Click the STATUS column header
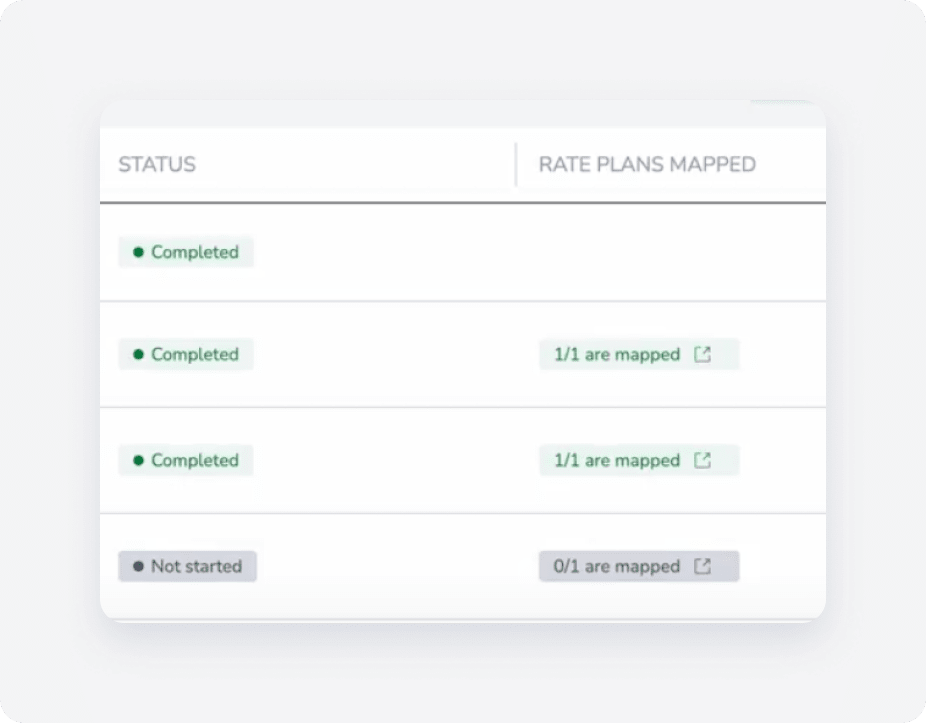 click(x=156, y=164)
